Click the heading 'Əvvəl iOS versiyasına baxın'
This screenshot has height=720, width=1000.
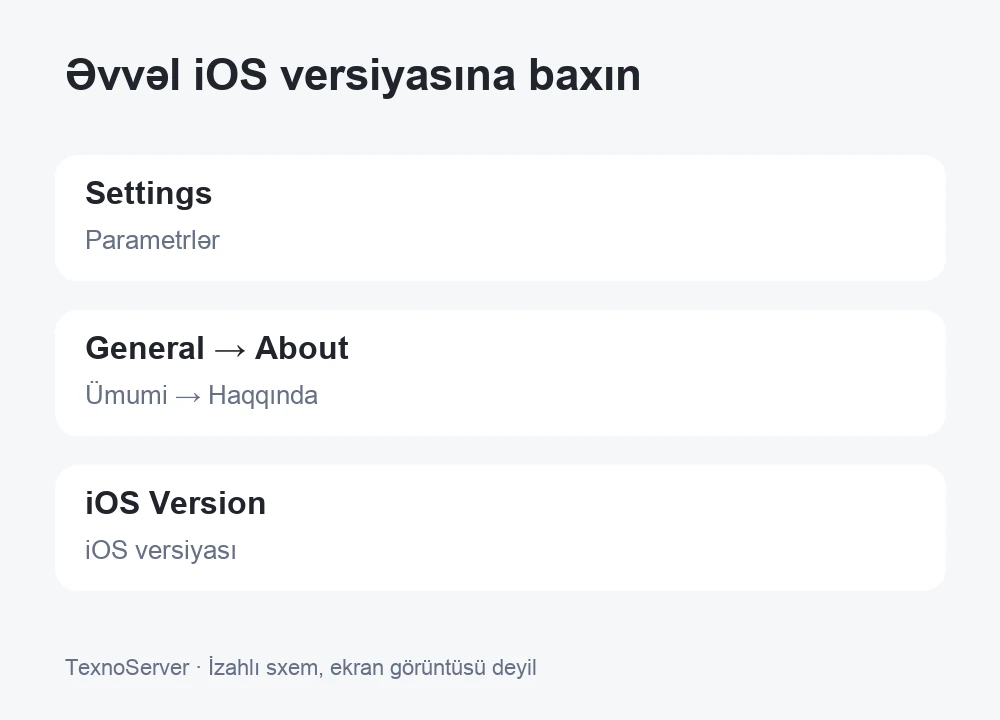(353, 75)
